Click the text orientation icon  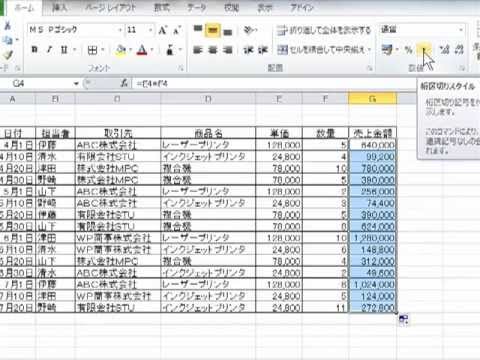249,30
